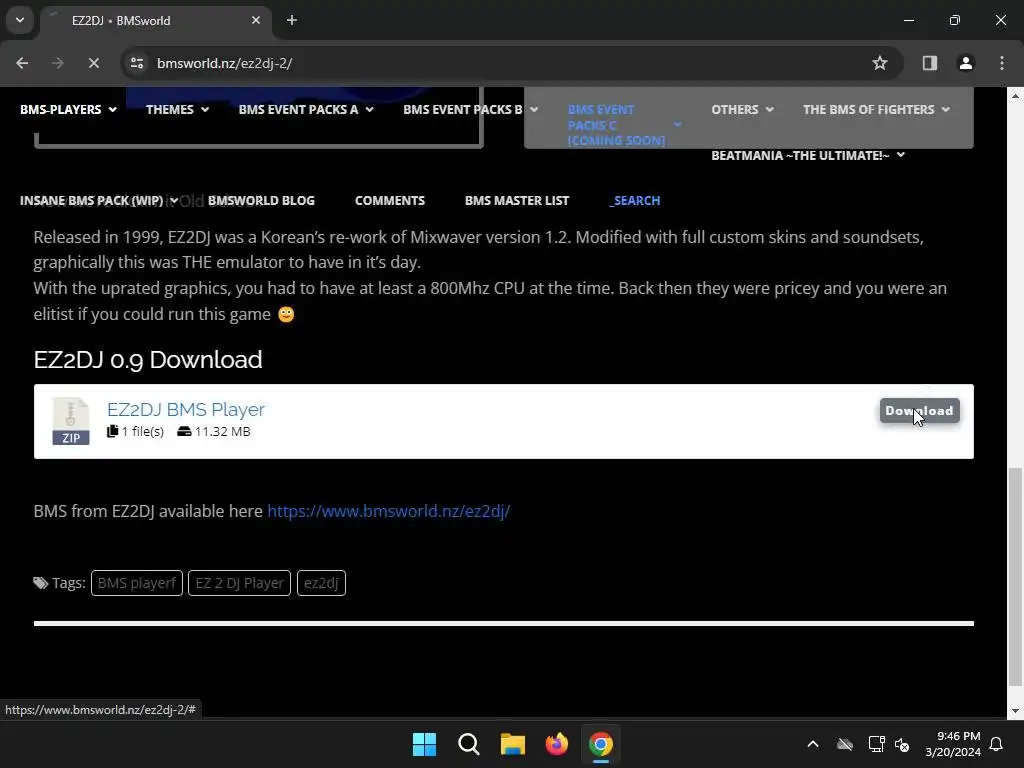Follow the bmsworld.nz/ez2dj/ link
This screenshot has width=1024, height=768.
389,511
